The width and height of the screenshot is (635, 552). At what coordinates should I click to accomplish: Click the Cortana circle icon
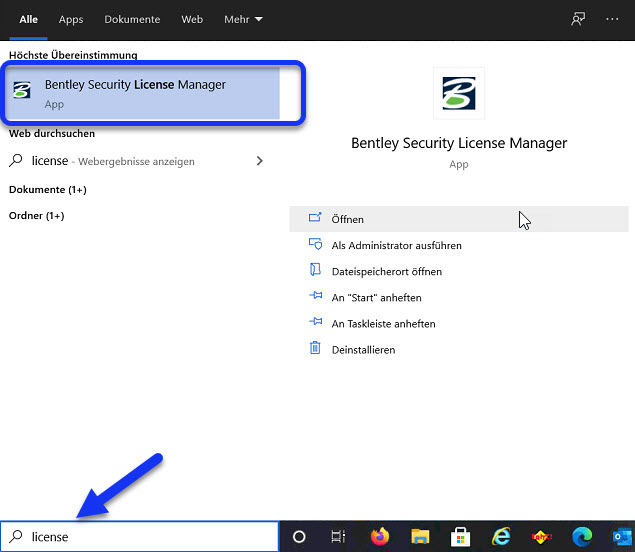point(298,537)
